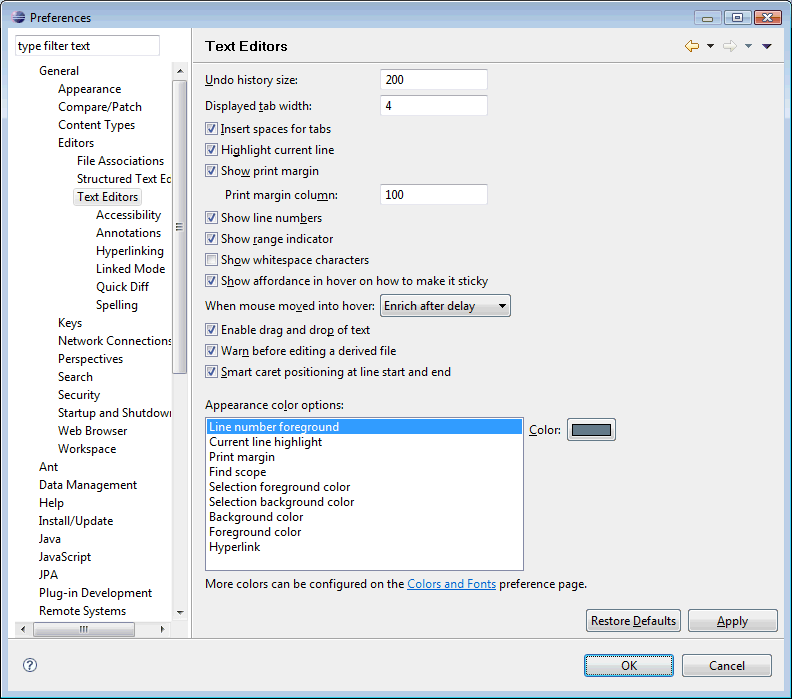This screenshot has width=792, height=699.
Task: Click the Undo history size field
Action: pyautogui.click(x=434, y=80)
